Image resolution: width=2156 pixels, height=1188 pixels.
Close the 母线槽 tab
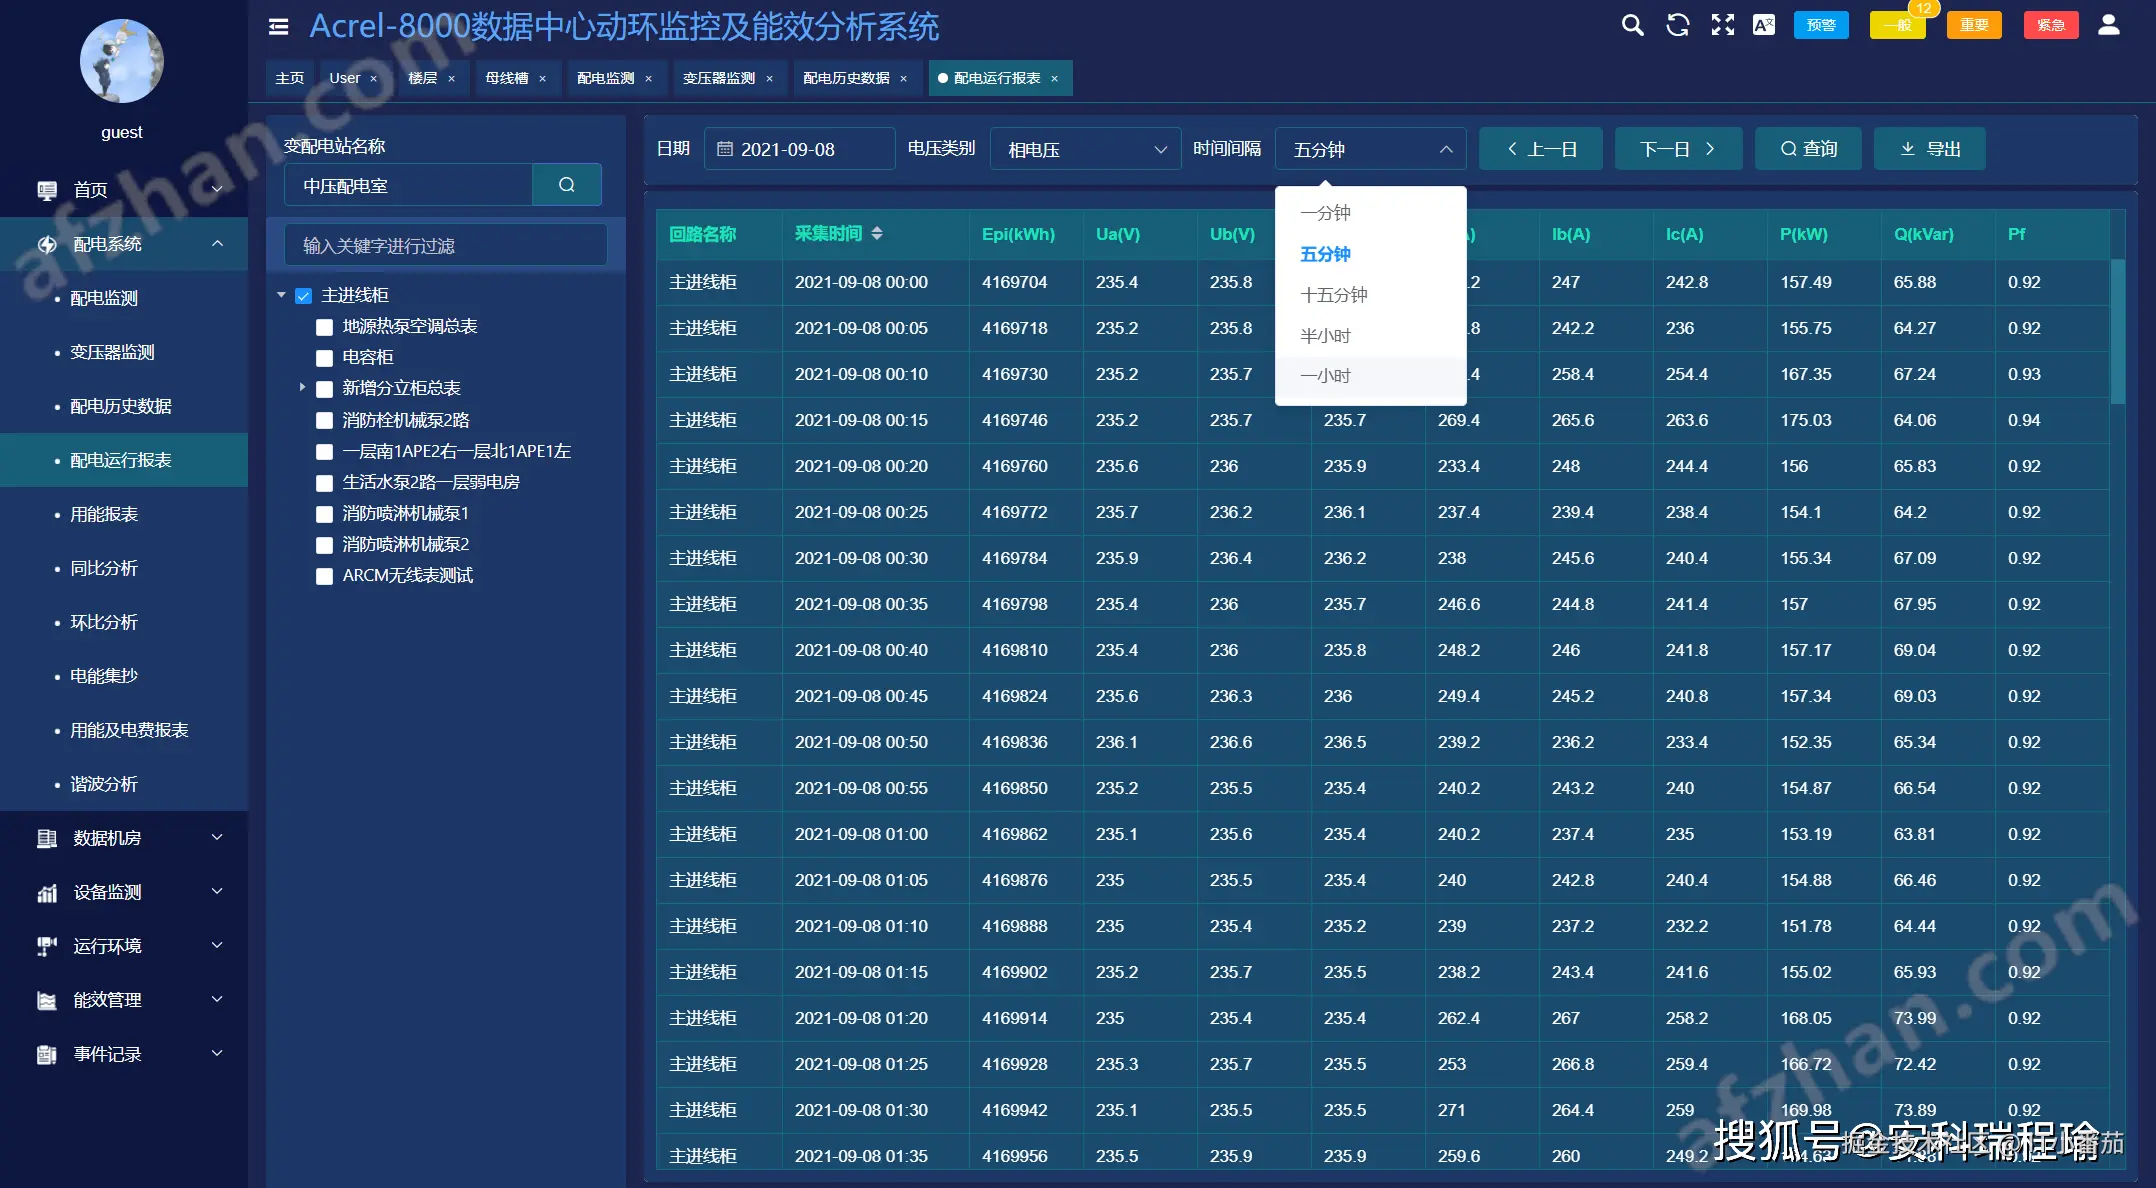(542, 79)
